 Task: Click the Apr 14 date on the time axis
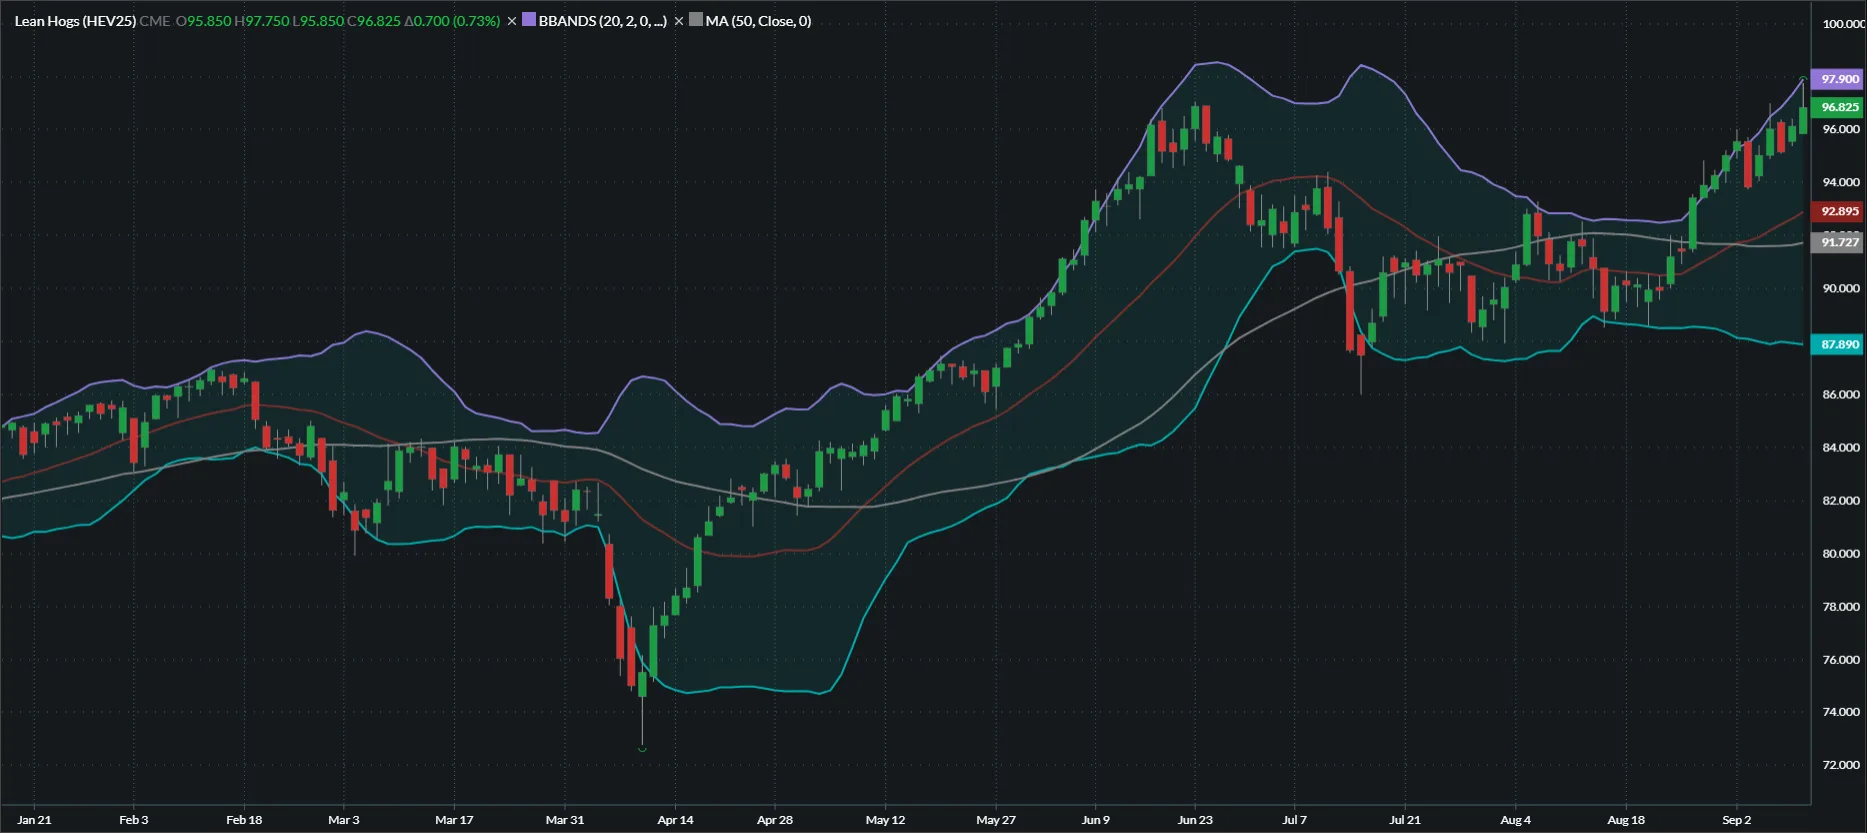(675, 820)
